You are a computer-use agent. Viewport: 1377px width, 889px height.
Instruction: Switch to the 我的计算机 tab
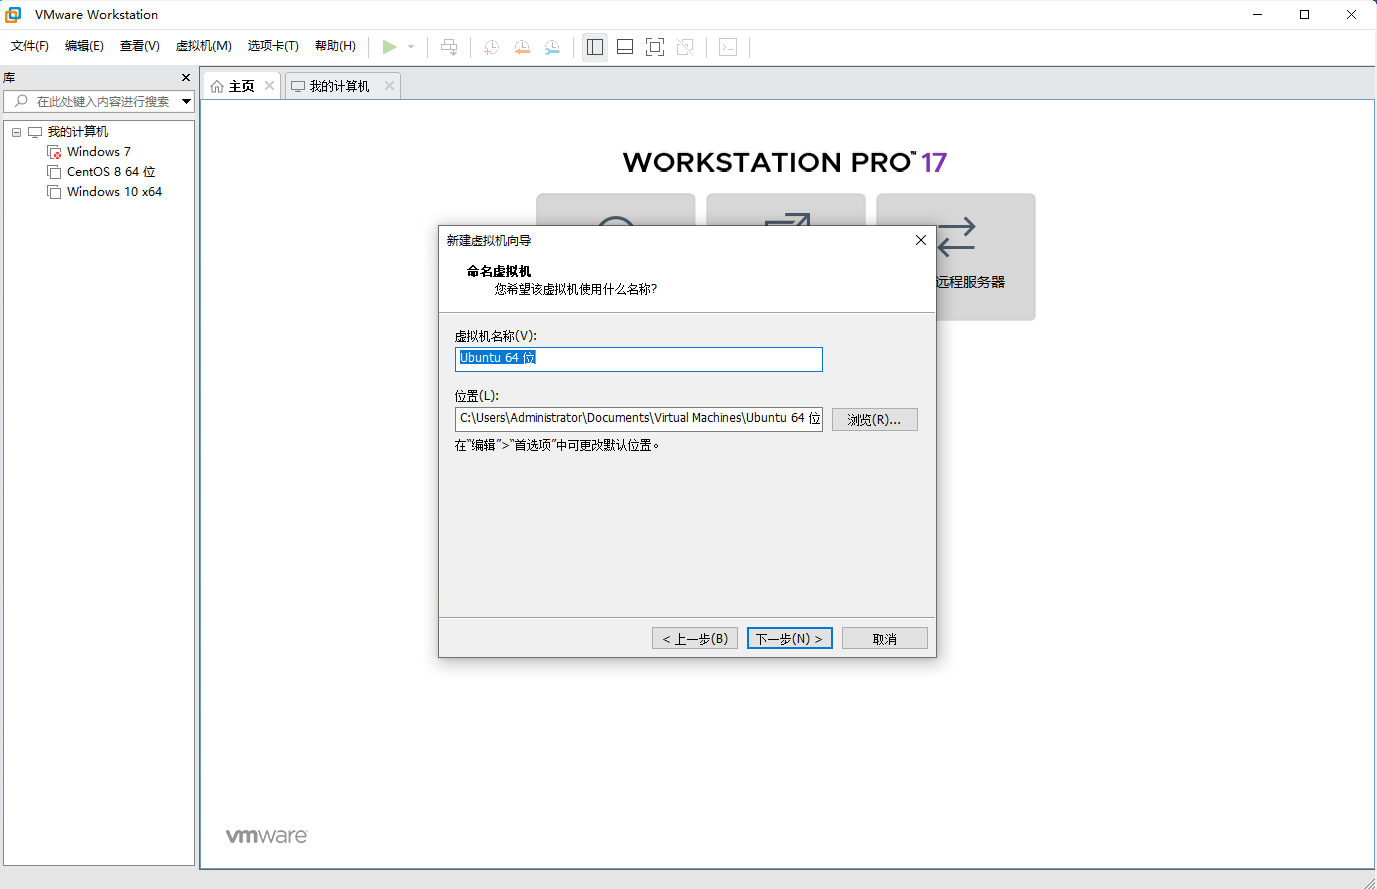click(339, 86)
